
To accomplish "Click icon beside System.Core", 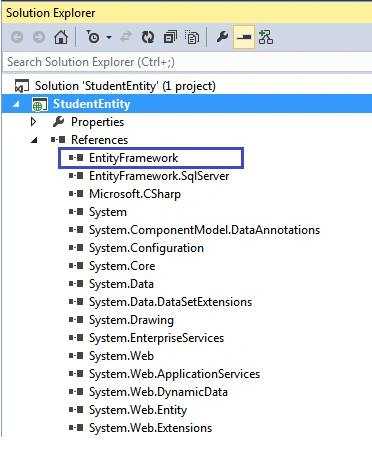I will pos(76,266).
